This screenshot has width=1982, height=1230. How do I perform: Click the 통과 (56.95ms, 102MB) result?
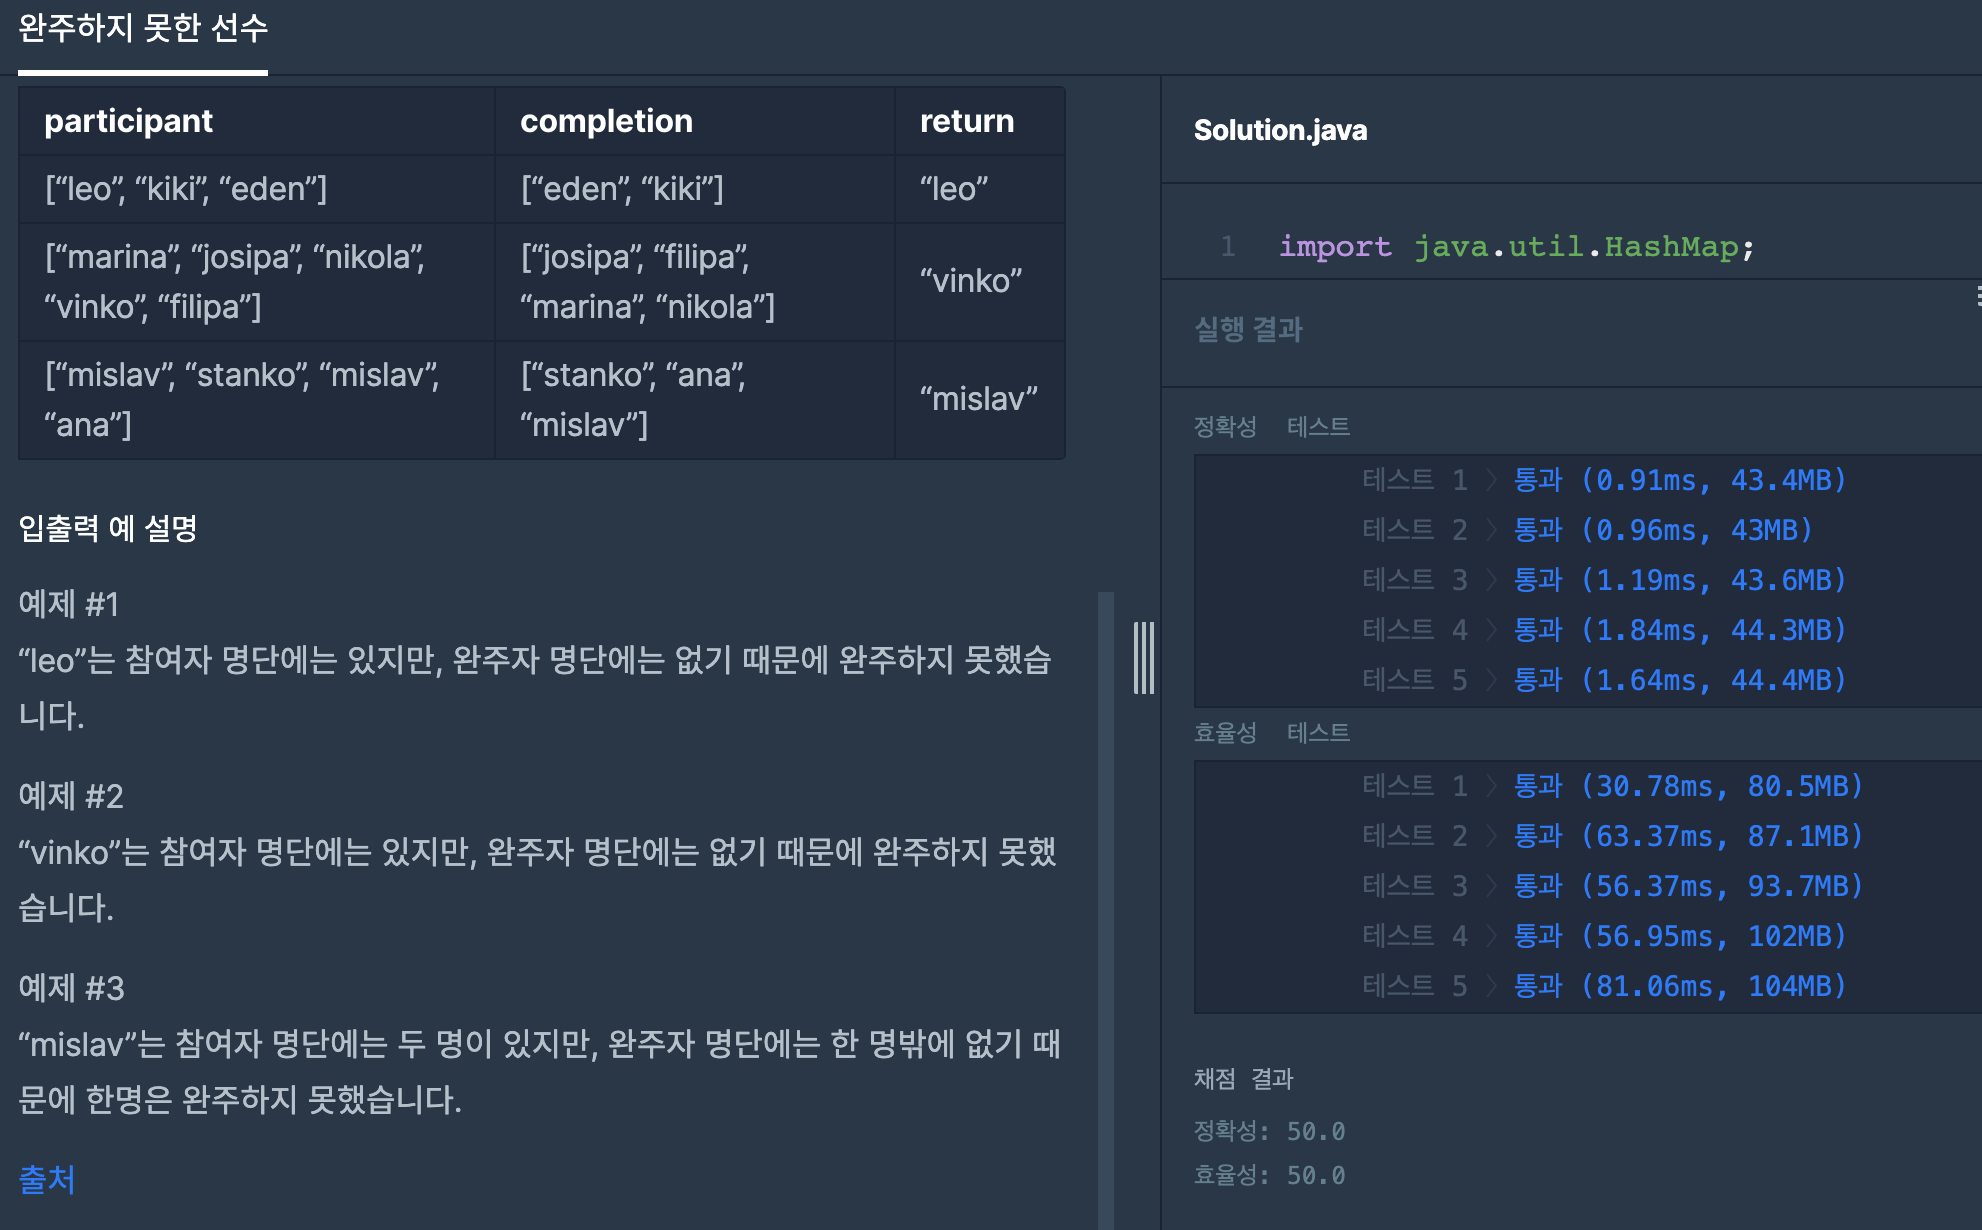tap(1679, 937)
